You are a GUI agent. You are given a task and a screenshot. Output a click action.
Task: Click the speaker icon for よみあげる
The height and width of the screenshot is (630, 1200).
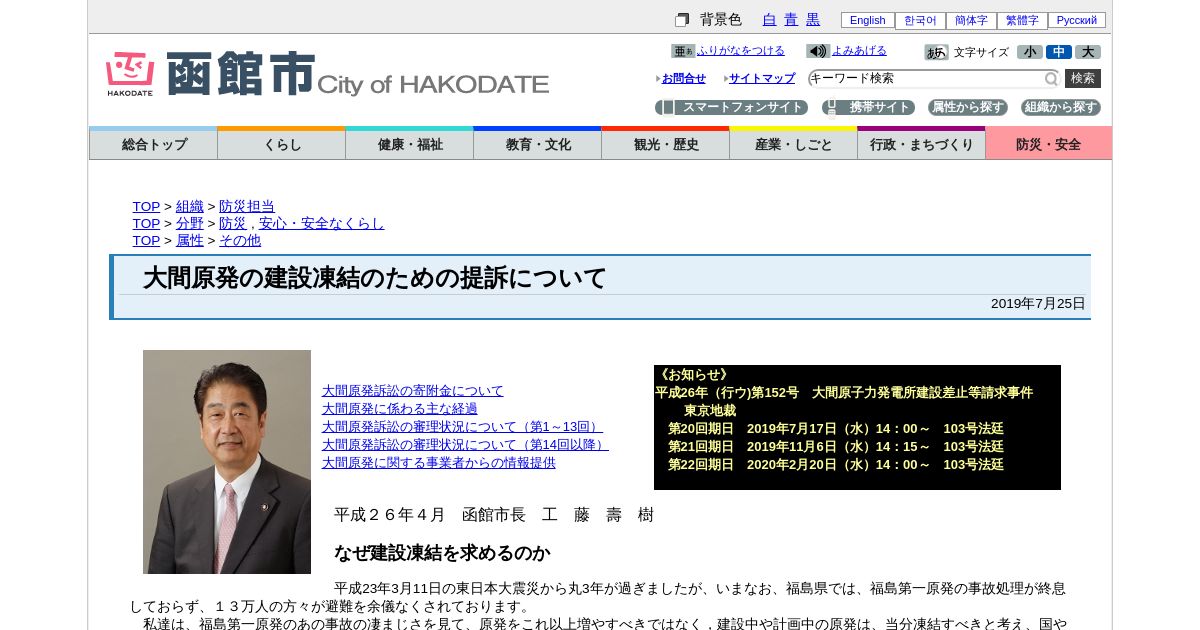pyautogui.click(x=818, y=51)
